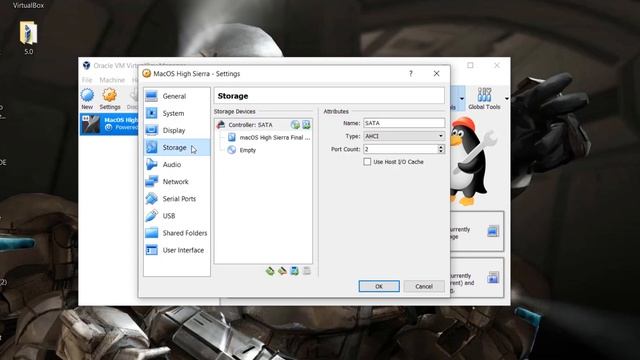Image resolution: width=640 pixels, height=360 pixels.
Task: Select Controller: SATA in storage tree
Action: coord(263,125)
